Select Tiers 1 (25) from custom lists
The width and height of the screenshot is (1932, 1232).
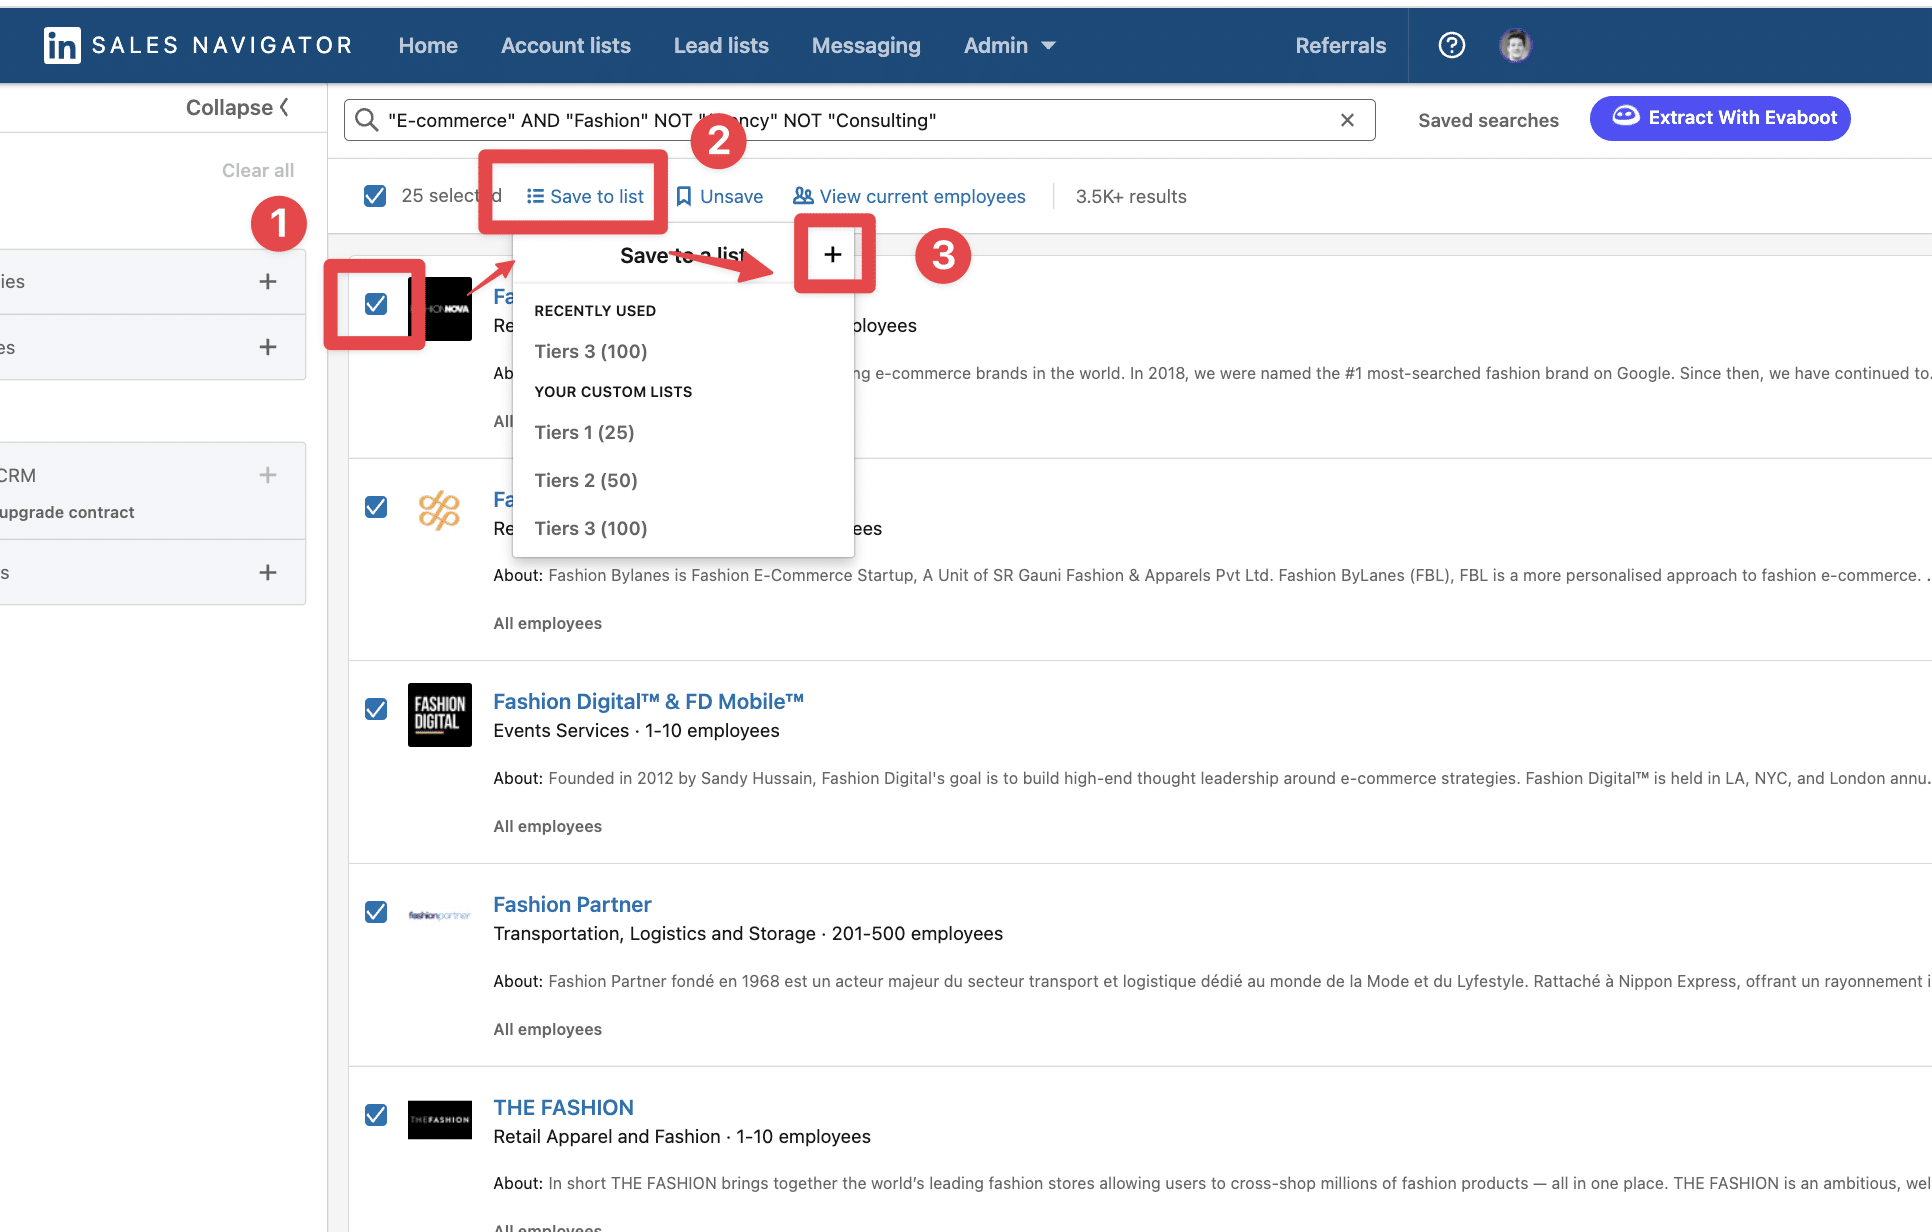[x=584, y=431]
